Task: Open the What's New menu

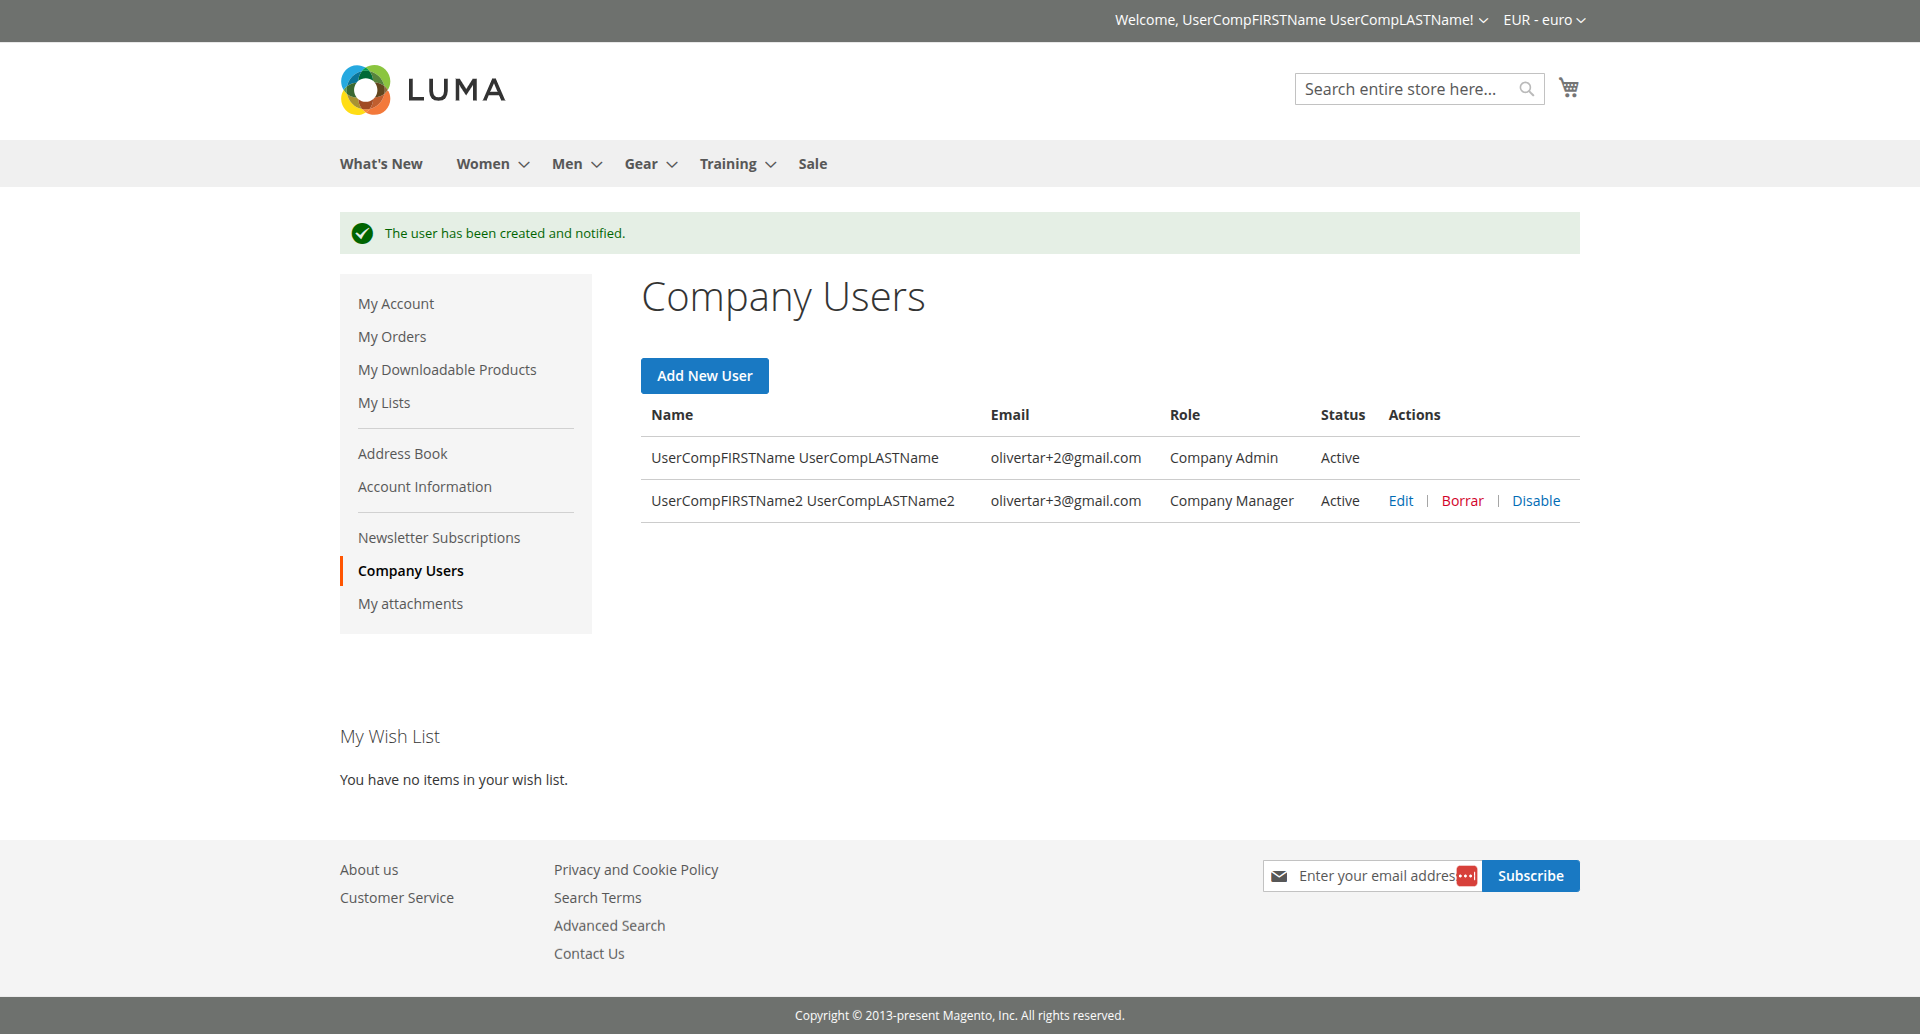Action: pyautogui.click(x=380, y=163)
